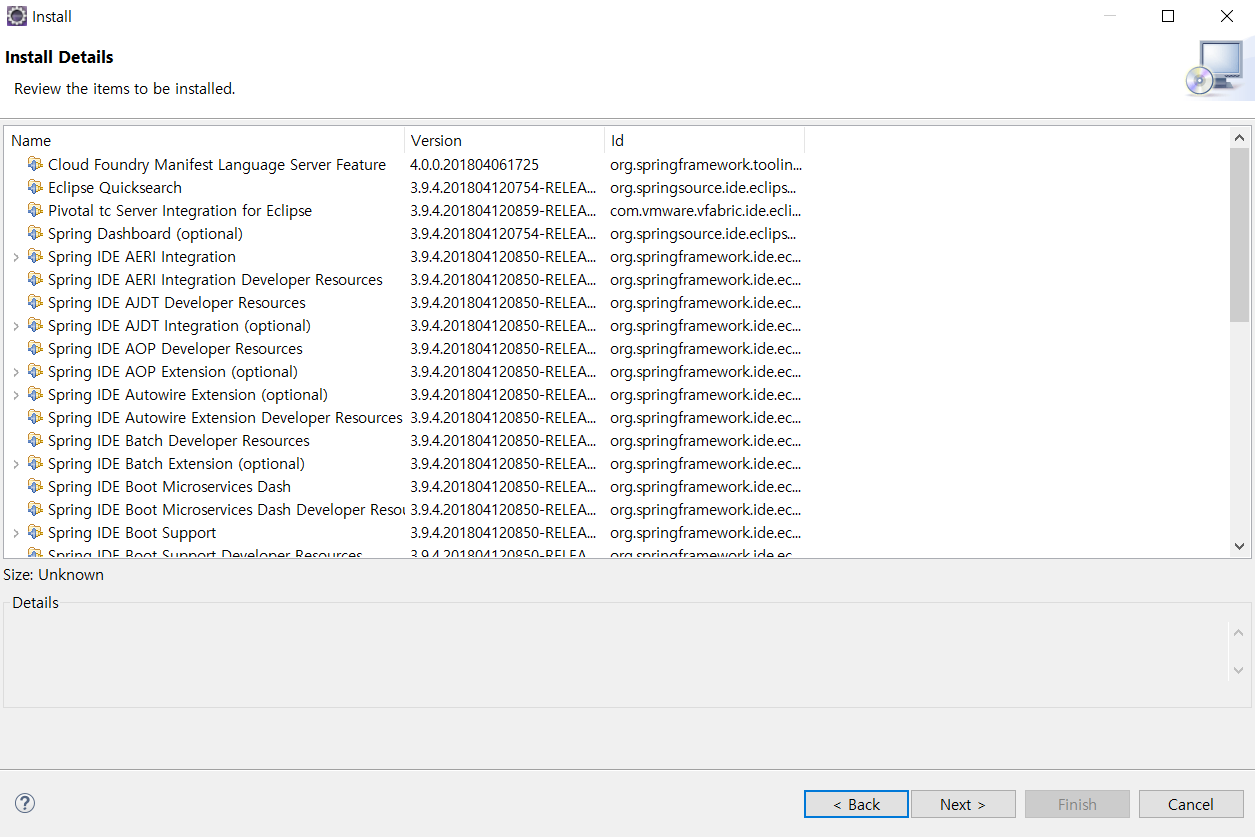The height and width of the screenshot is (837, 1255).
Task: Select the Spring Dashboard (optional) entry
Action: pos(146,233)
